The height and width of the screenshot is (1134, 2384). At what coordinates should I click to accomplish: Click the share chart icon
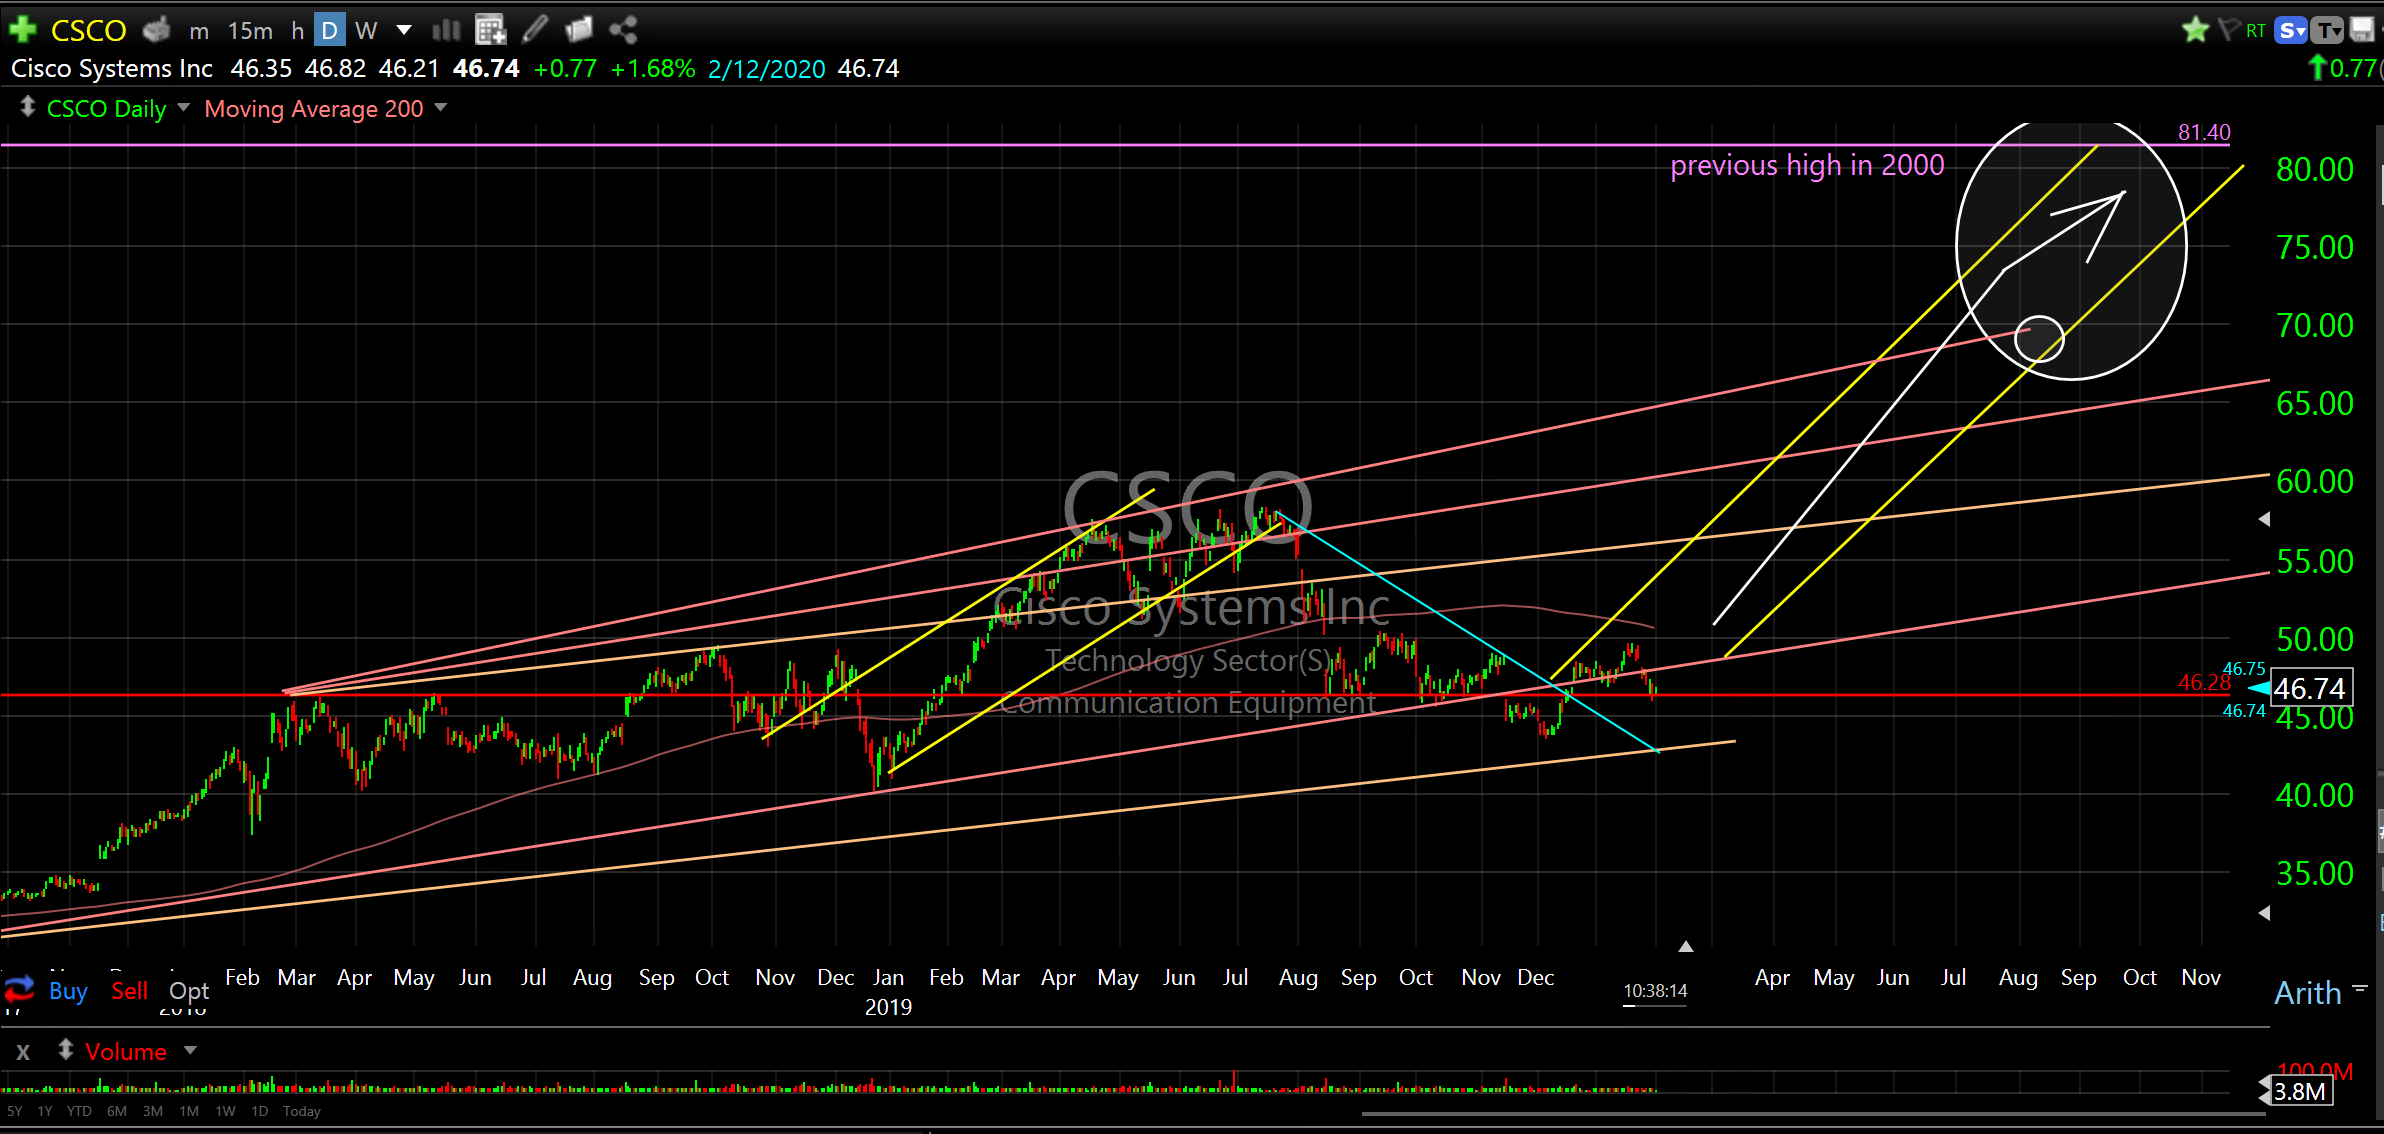tap(623, 30)
